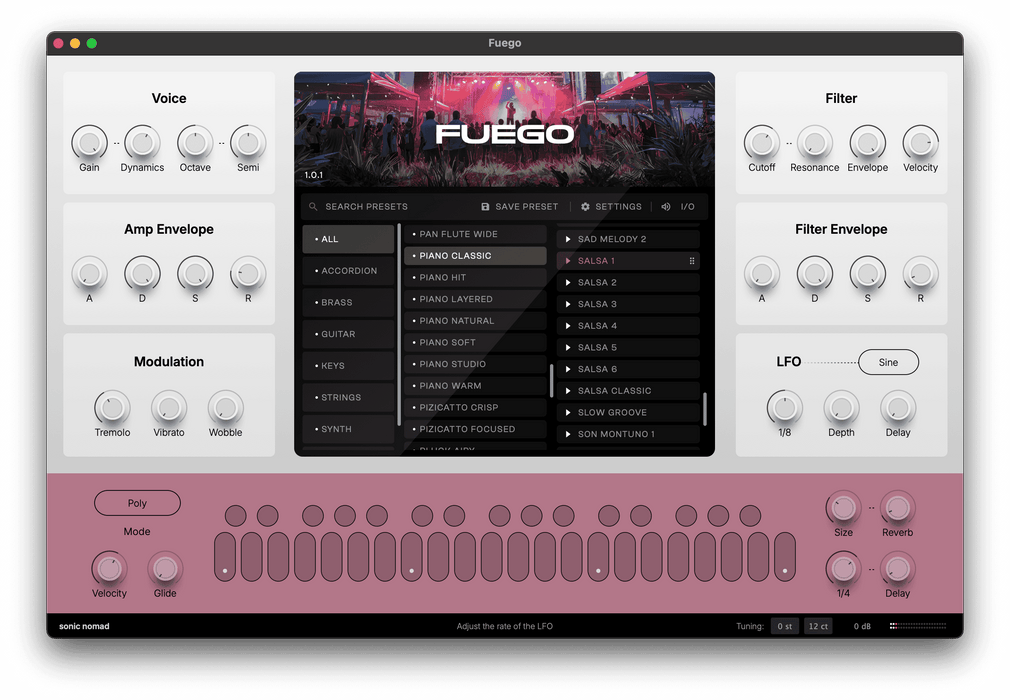The height and width of the screenshot is (700, 1010).
Task: Play the SALSA 6 preview arrow
Action: point(567,369)
